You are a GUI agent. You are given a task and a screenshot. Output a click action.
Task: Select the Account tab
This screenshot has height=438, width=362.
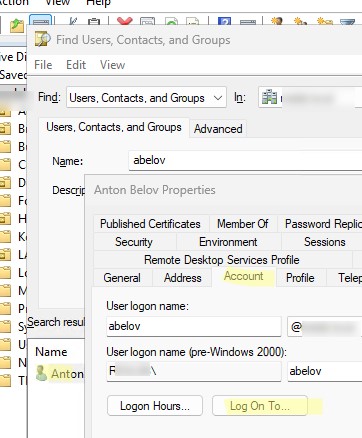pyautogui.click(x=244, y=276)
